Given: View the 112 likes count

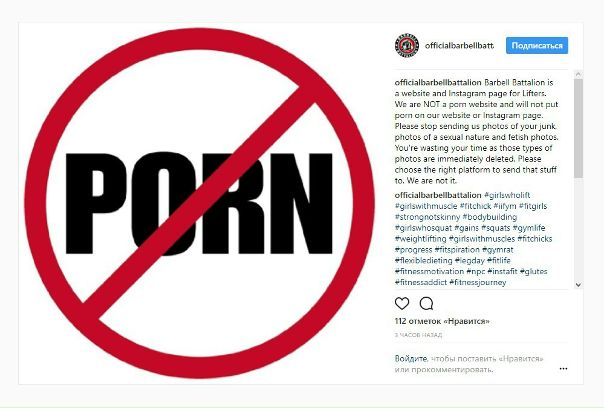Looking at the screenshot, I should coord(442,321).
